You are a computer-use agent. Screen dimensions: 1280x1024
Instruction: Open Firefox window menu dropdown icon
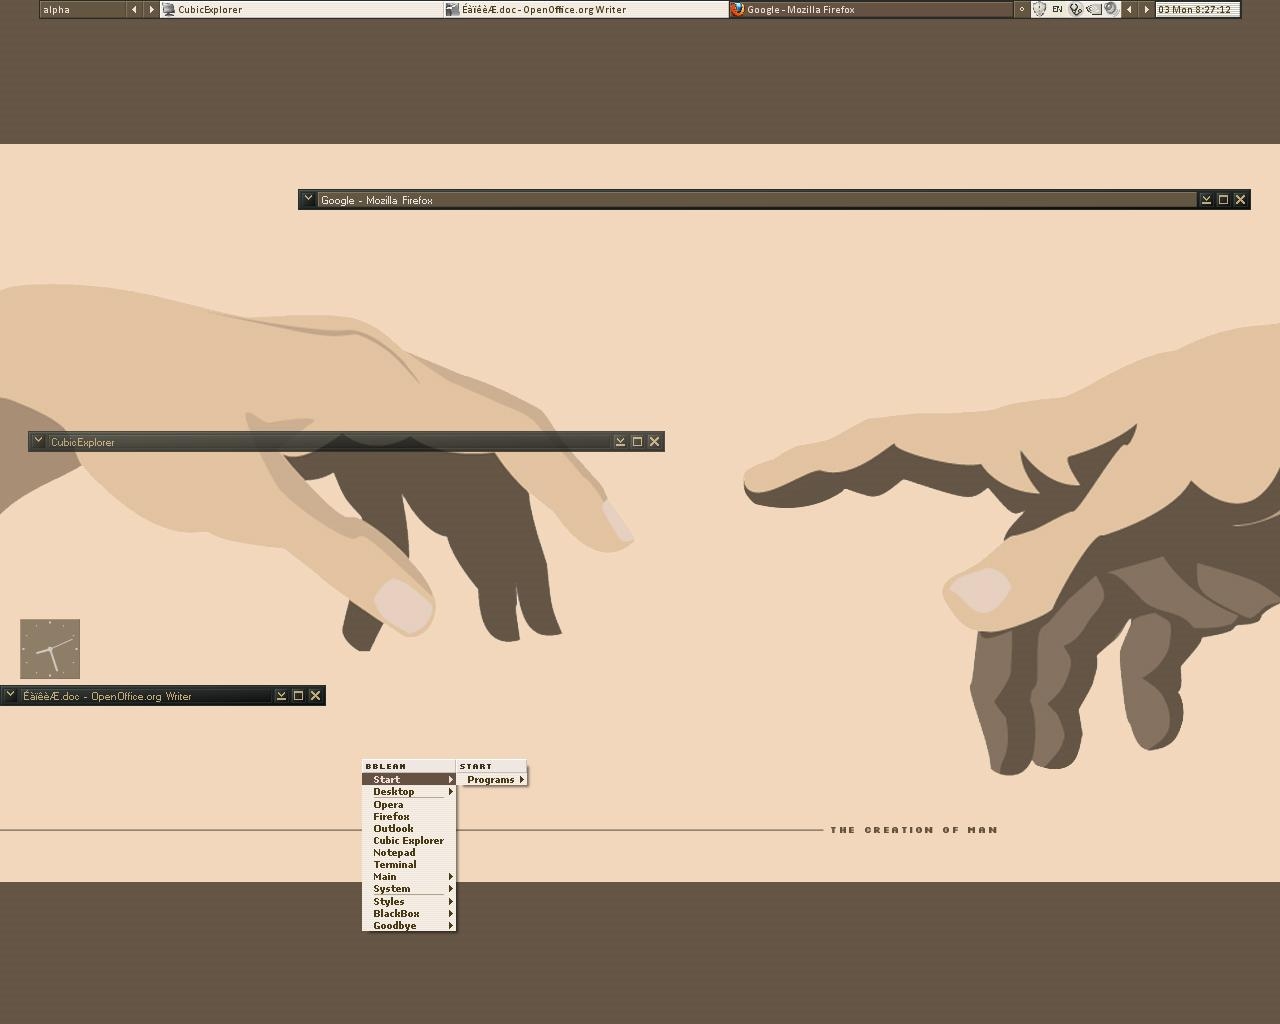pyautogui.click(x=308, y=199)
